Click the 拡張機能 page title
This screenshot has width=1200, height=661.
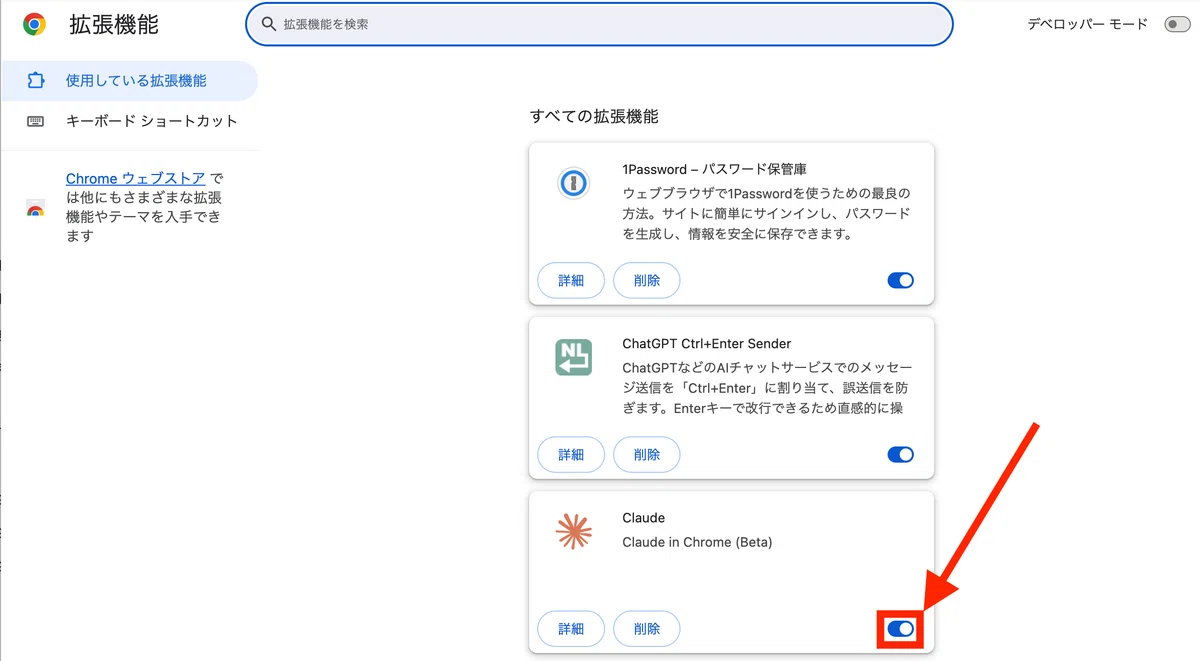114,25
